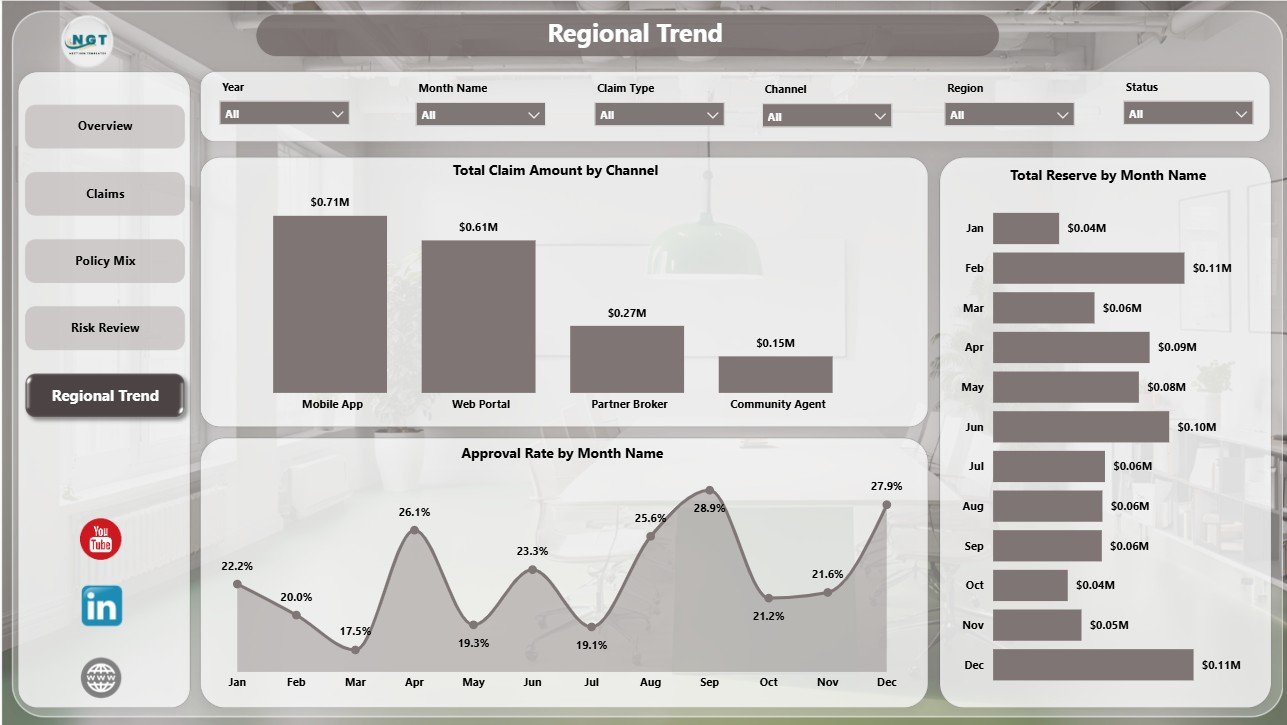Click the Jun reserve bar
This screenshot has height=725, width=1287.
tap(1081, 427)
